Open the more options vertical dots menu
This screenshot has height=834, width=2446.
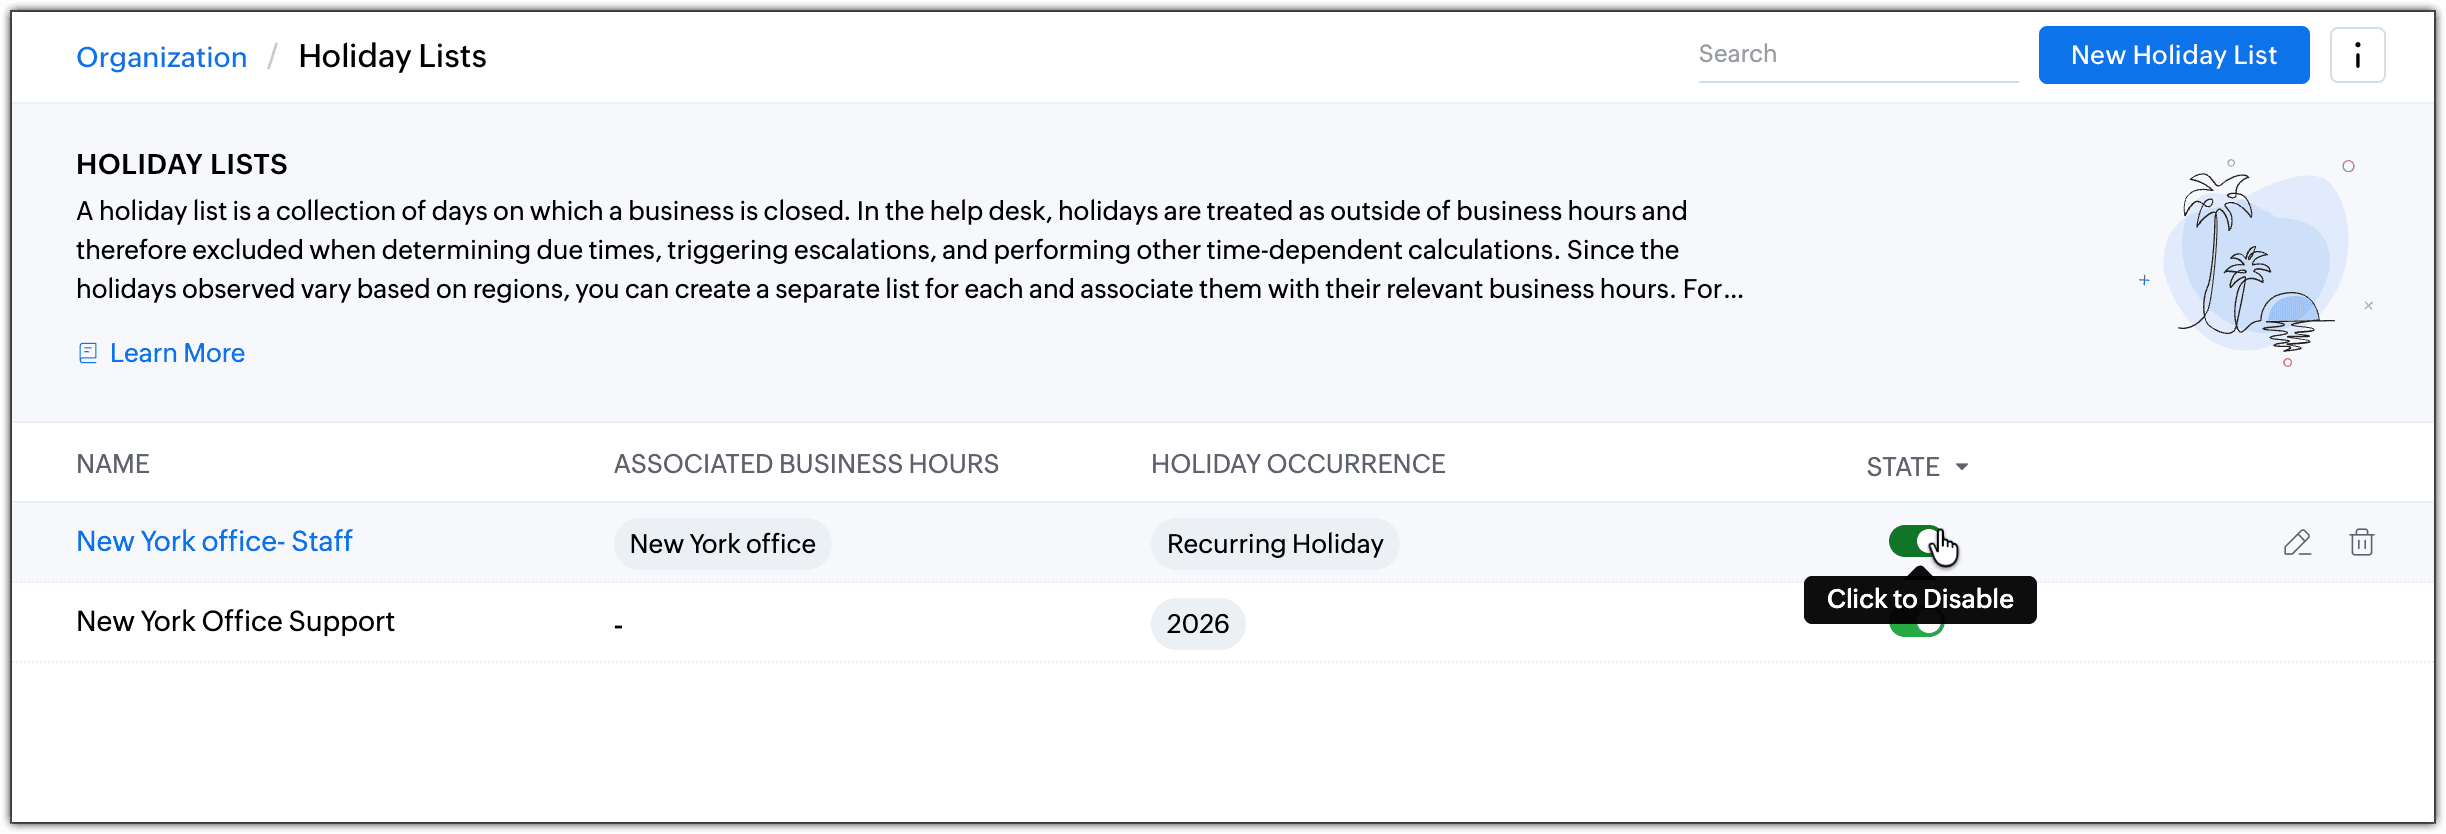[2357, 55]
